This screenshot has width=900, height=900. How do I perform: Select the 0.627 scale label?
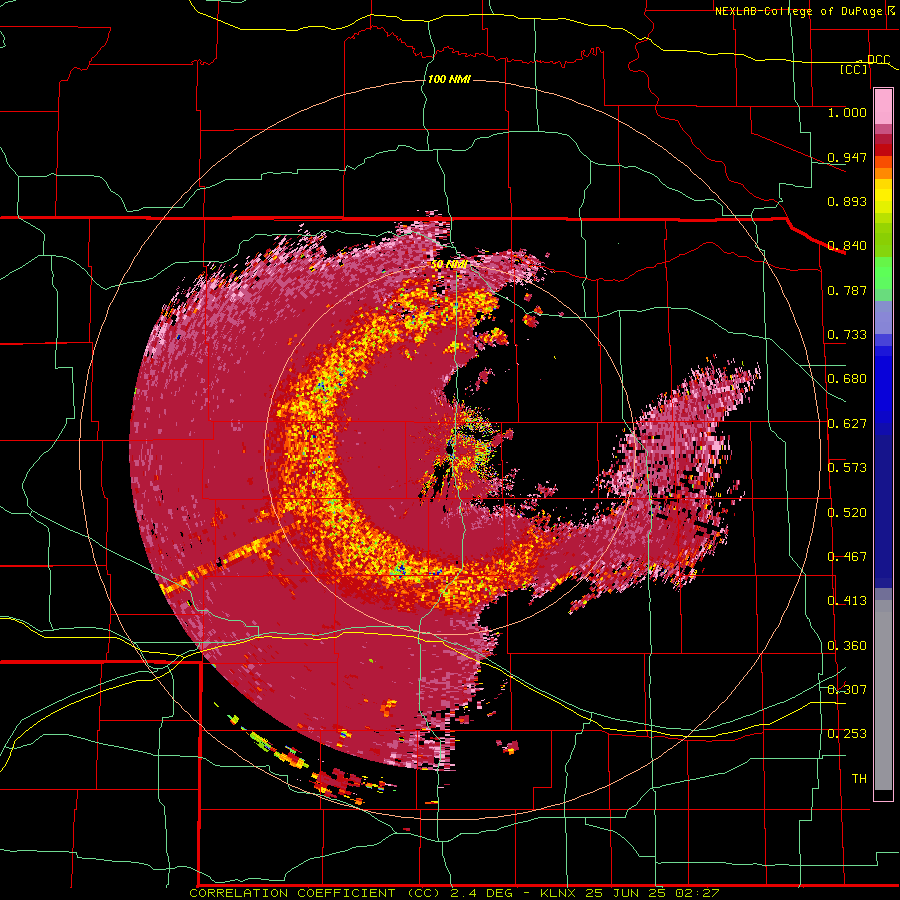(847, 424)
